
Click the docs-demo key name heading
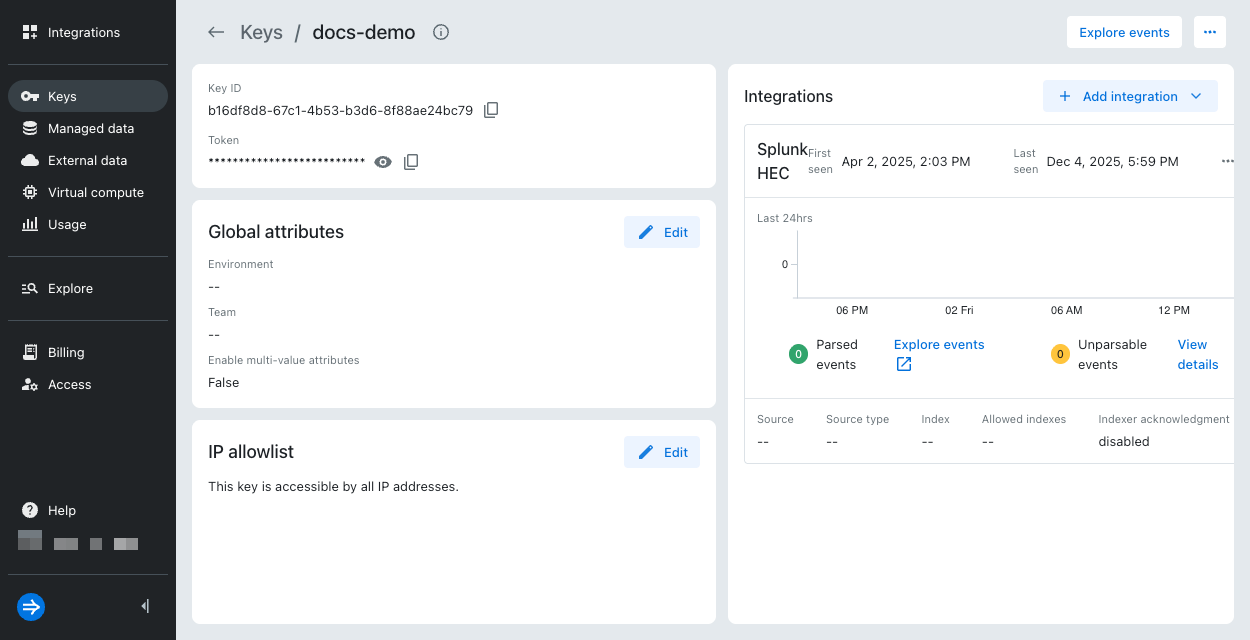364,32
